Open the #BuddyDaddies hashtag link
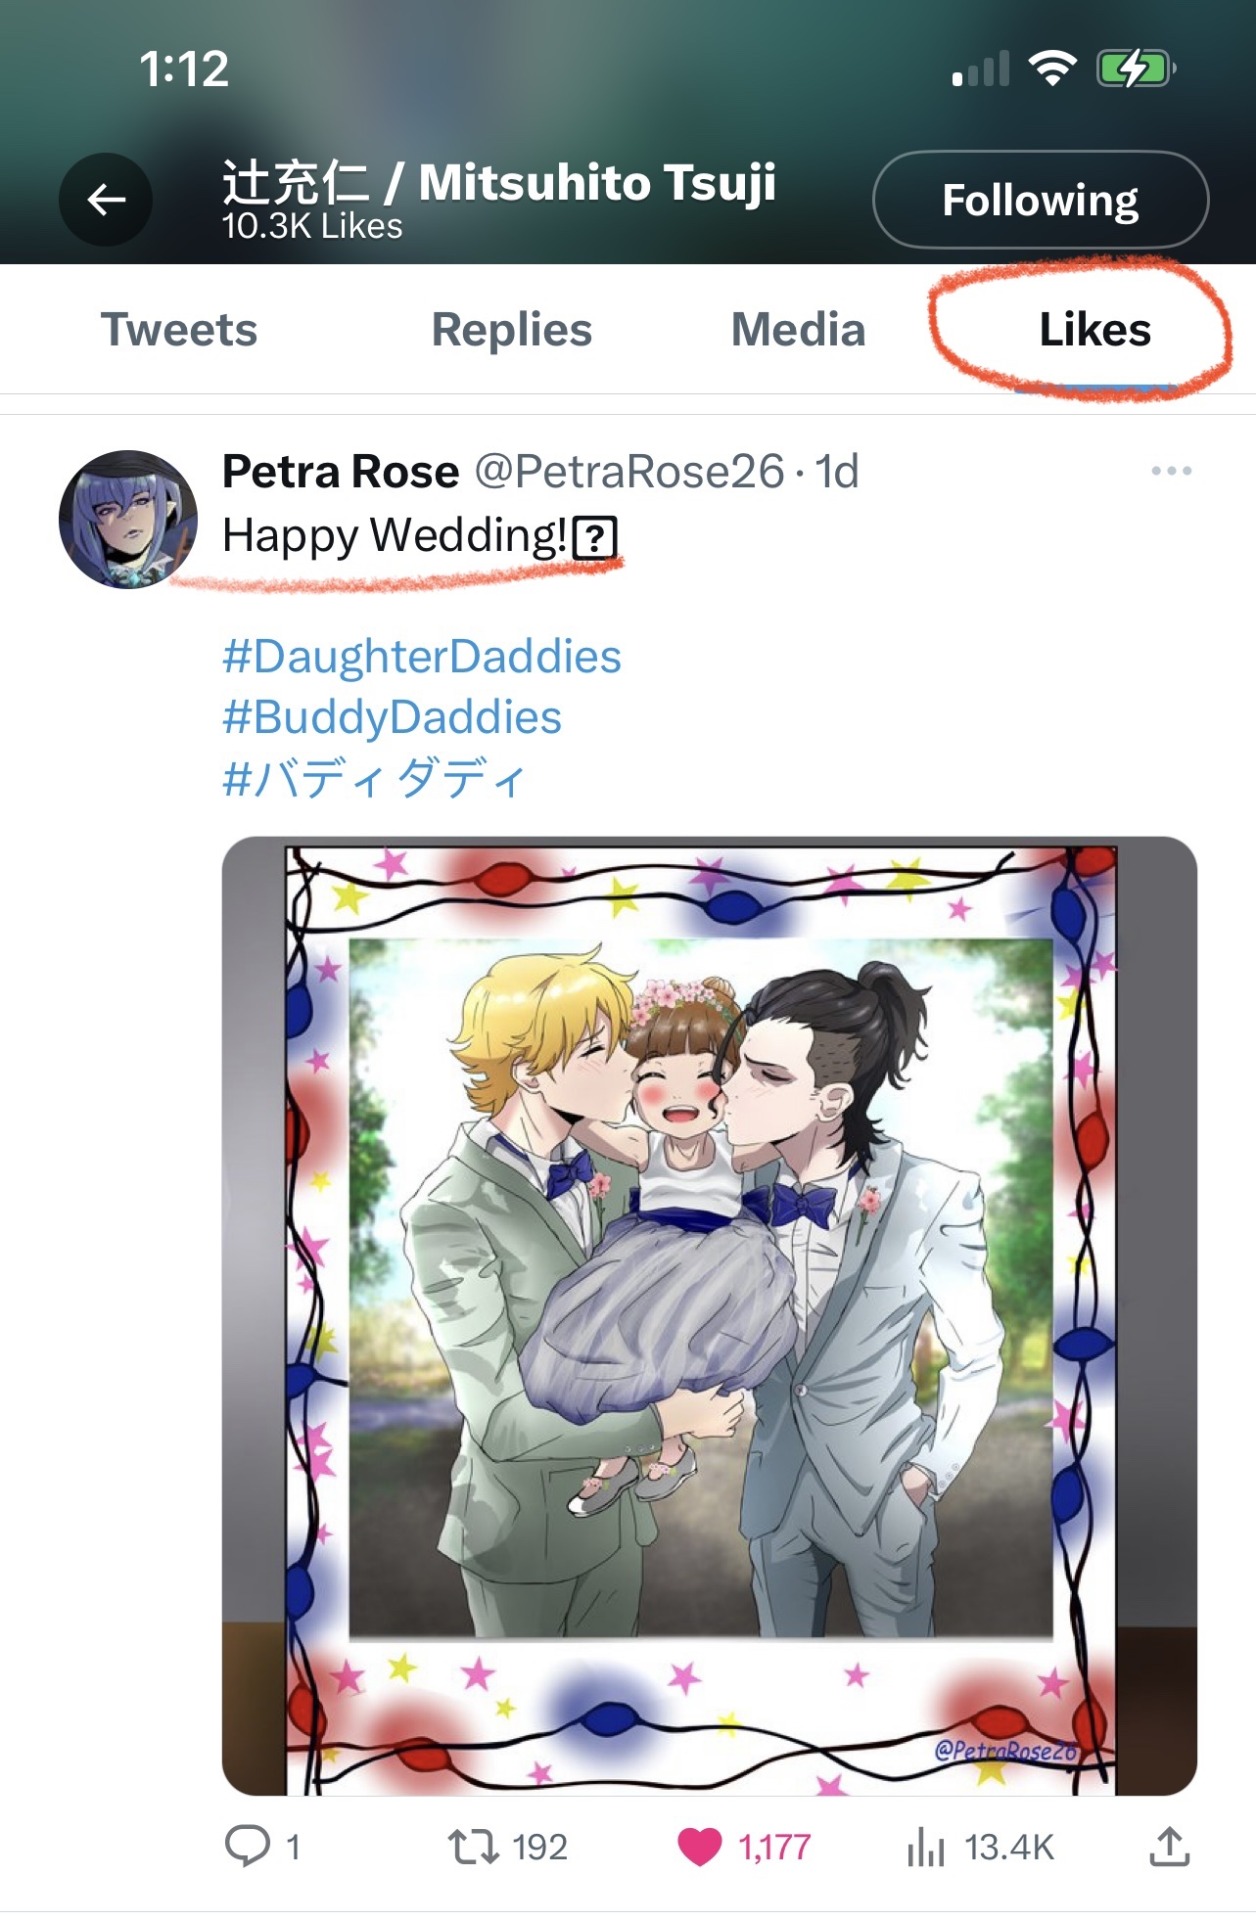The width and height of the screenshot is (1256, 1920). [391, 717]
